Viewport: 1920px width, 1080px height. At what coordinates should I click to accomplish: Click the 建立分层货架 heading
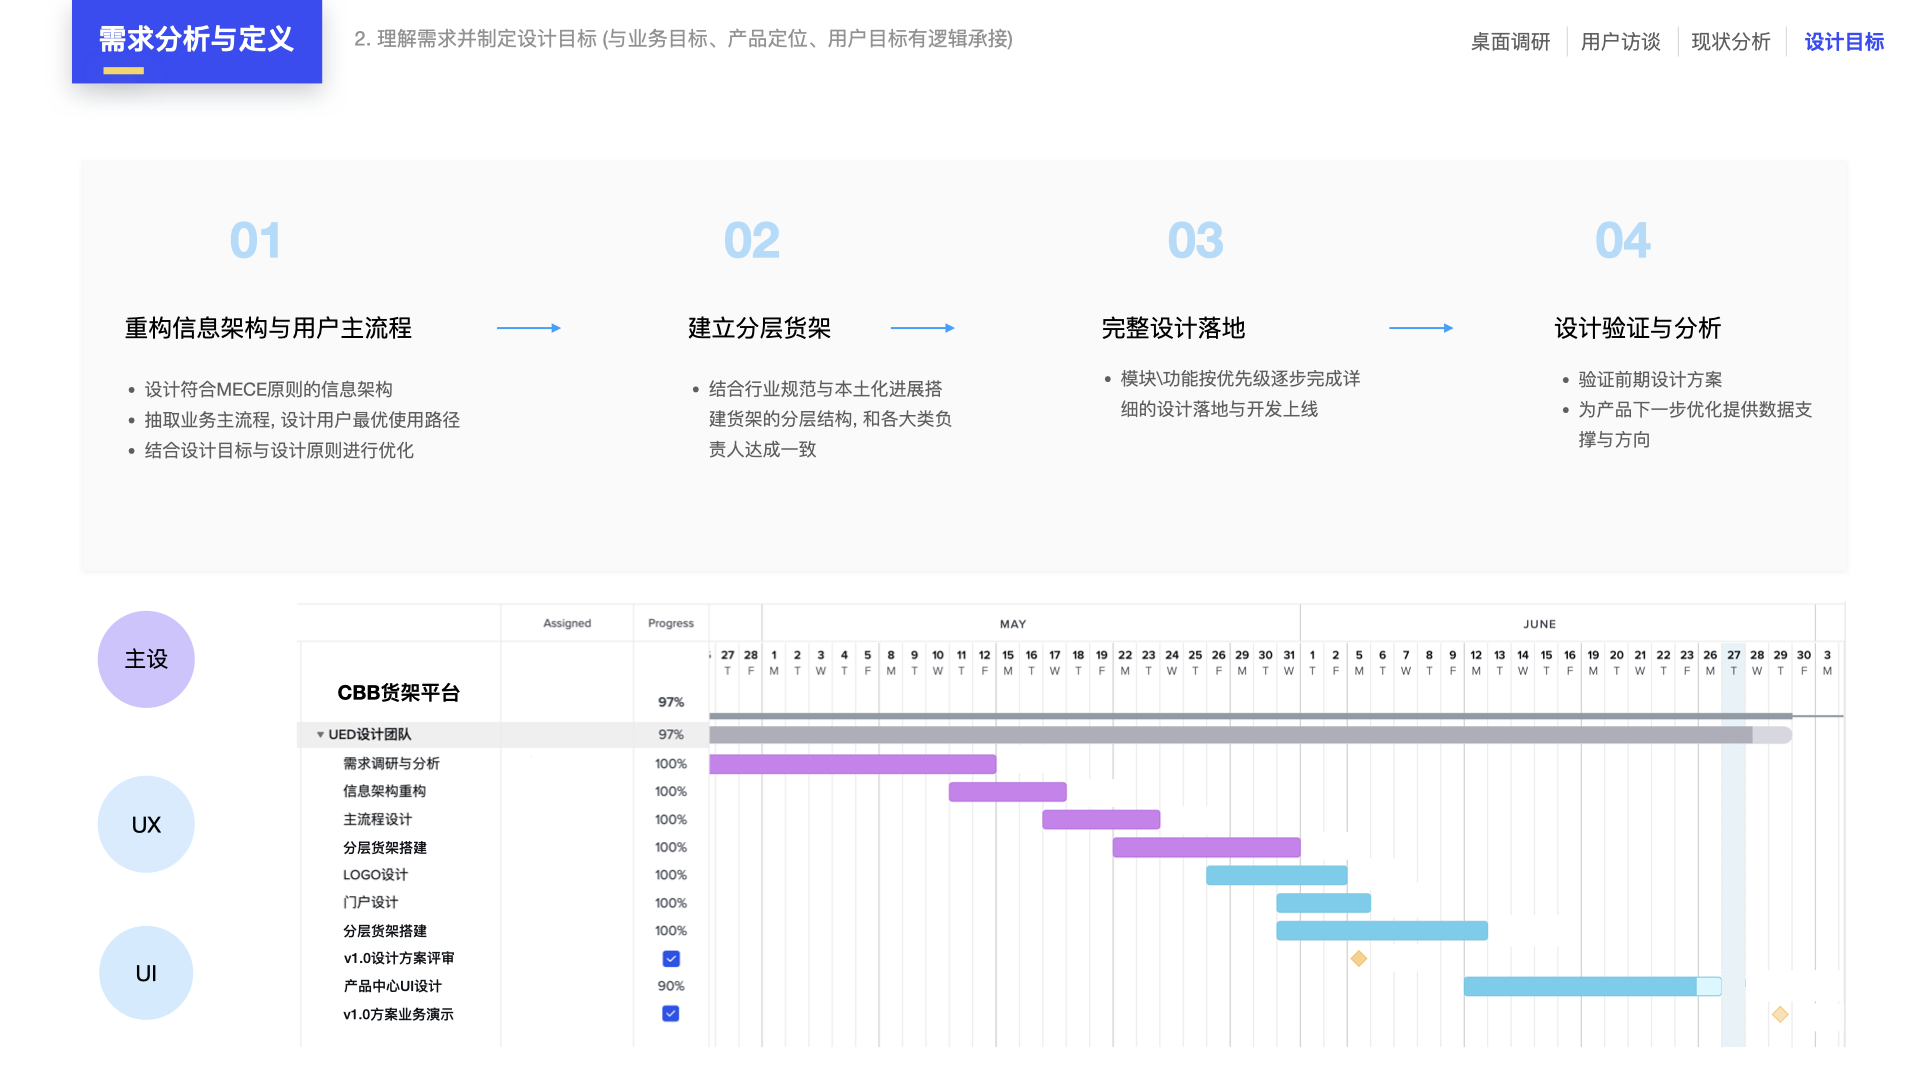760,328
